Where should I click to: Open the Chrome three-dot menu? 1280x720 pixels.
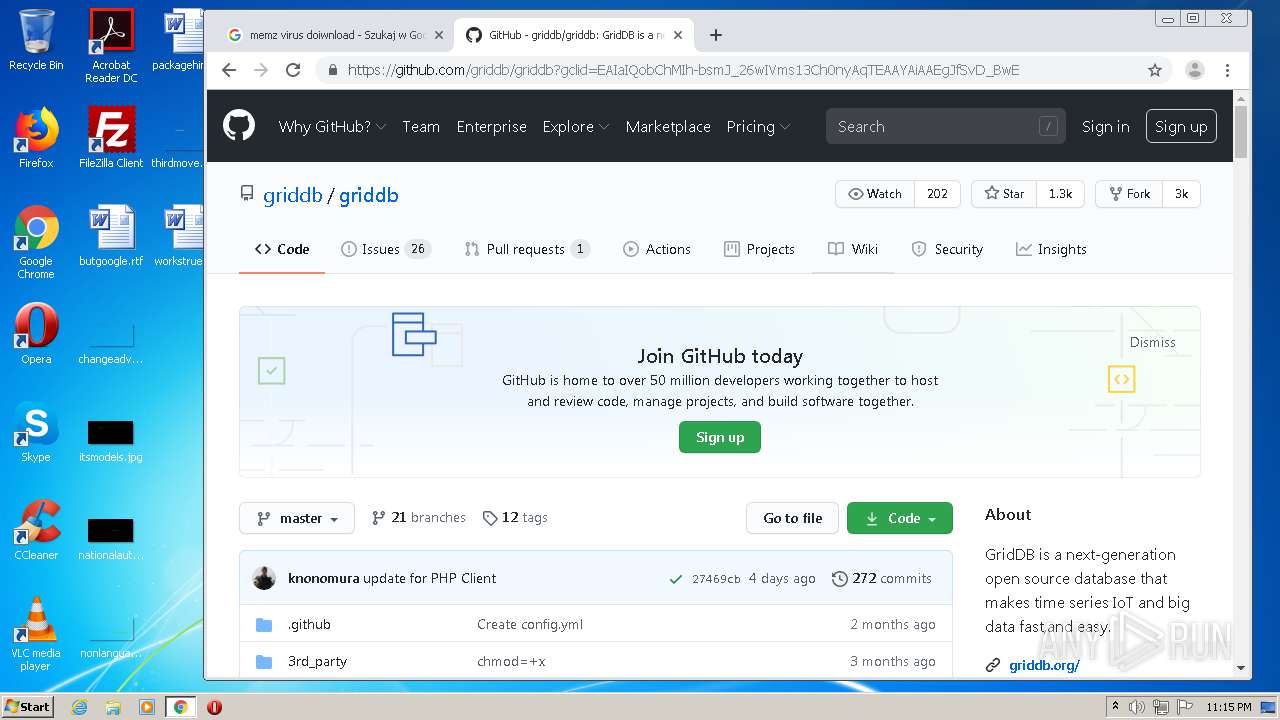coord(1227,70)
